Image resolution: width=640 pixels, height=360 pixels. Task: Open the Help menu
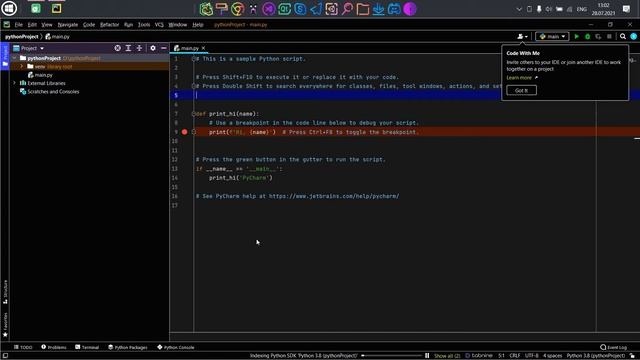[198, 24]
